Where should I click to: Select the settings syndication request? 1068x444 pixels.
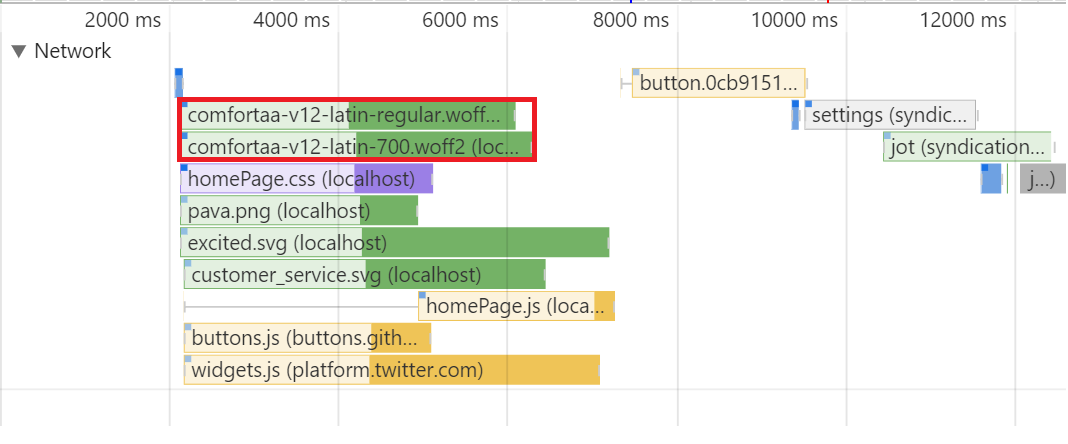point(889,115)
